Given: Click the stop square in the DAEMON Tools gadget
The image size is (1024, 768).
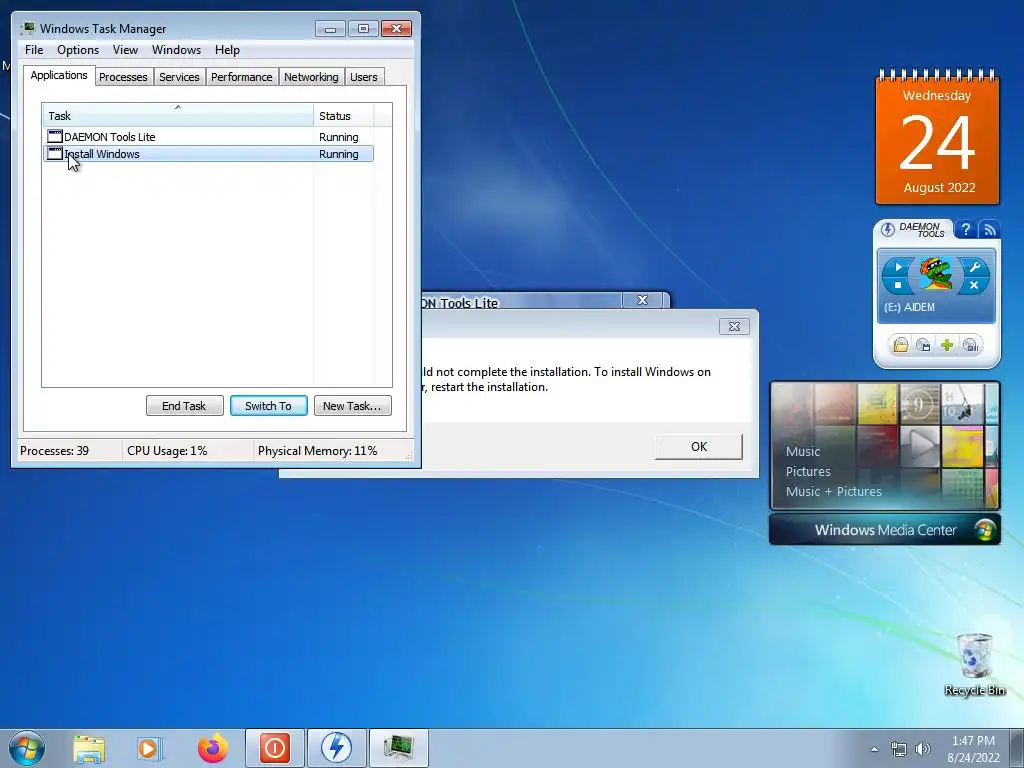Looking at the screenshot, I should 898,285.
